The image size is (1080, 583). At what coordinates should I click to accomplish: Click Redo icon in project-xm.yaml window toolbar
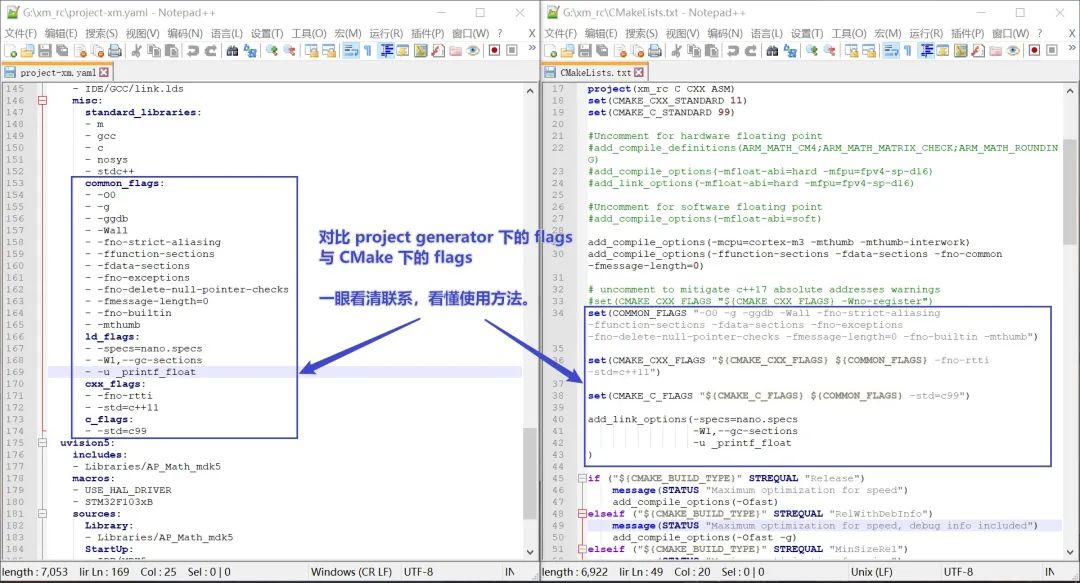pyautogui.click(x=211, y=50)
